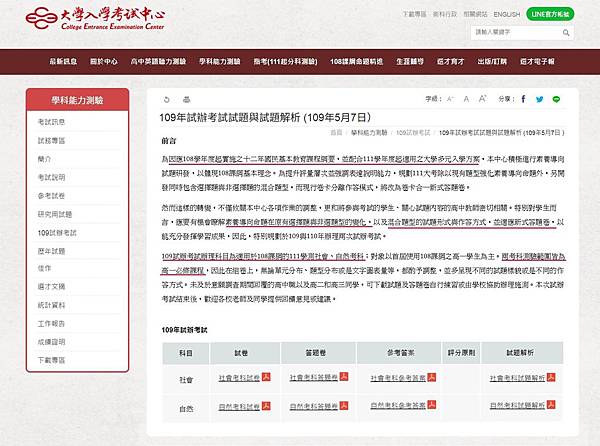Click the 自然 subject cell in the table
This screenshot has width=600, height=446.
click(186, 409)
